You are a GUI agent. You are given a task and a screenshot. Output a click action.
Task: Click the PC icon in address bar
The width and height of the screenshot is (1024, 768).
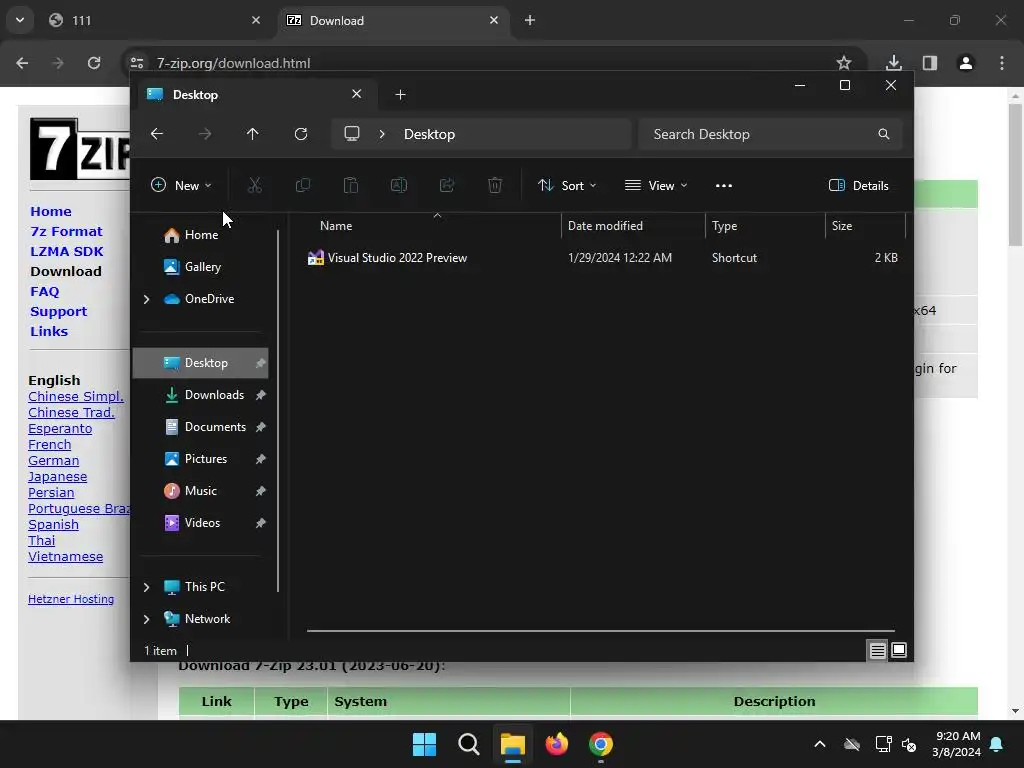tap(352, 134)
